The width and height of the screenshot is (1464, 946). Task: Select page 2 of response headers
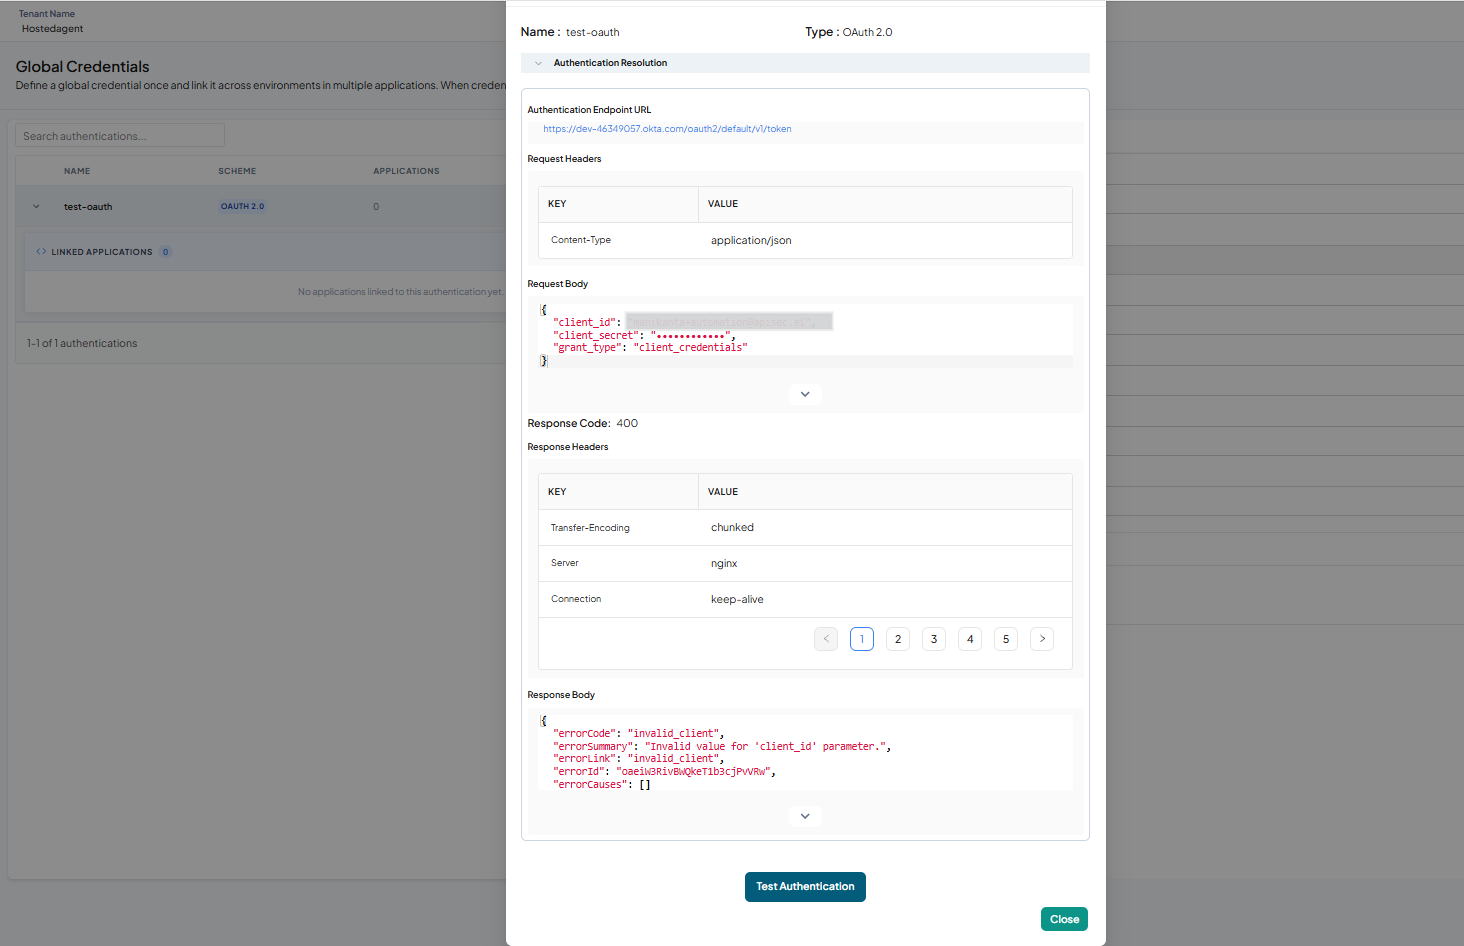pos(898,639)
